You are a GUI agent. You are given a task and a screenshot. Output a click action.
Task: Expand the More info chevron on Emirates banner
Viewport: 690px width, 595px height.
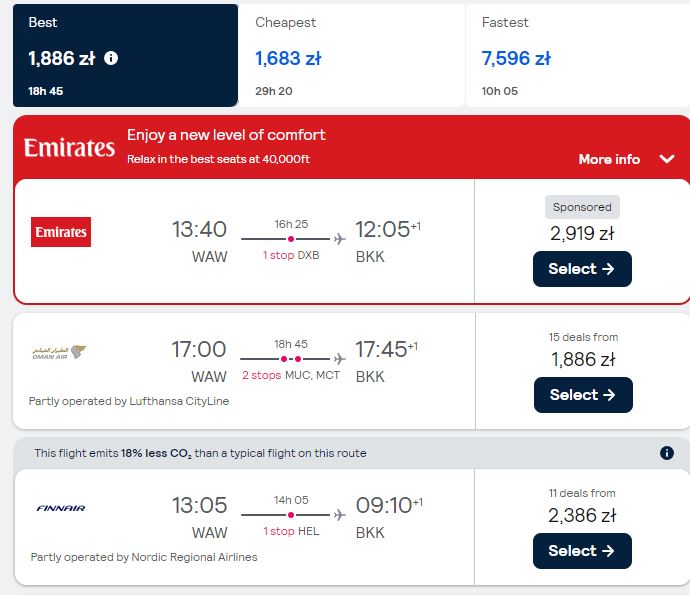pyautogui.click(x=667, y=159)
